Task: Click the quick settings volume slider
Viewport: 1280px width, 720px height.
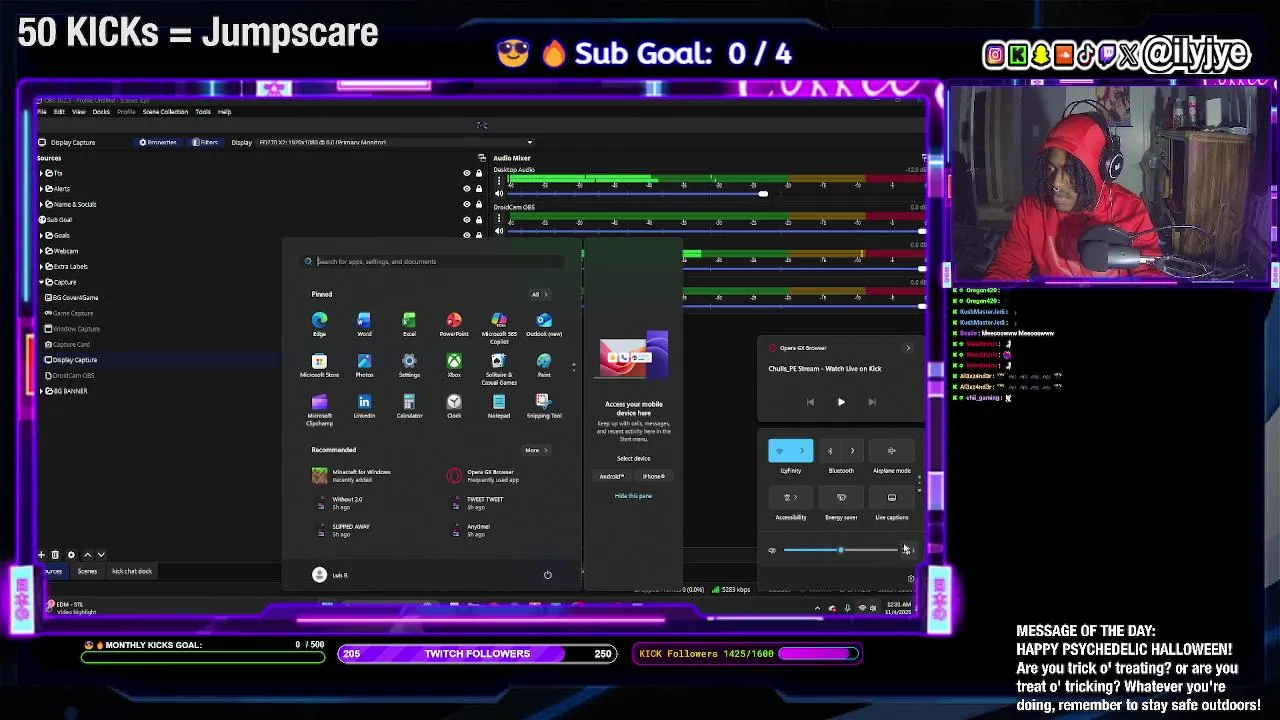Action: click(x=841, y=550)
